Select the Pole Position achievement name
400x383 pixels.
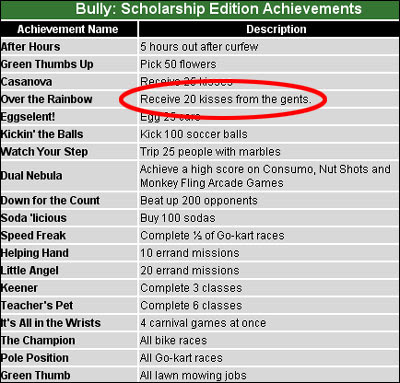35,358
